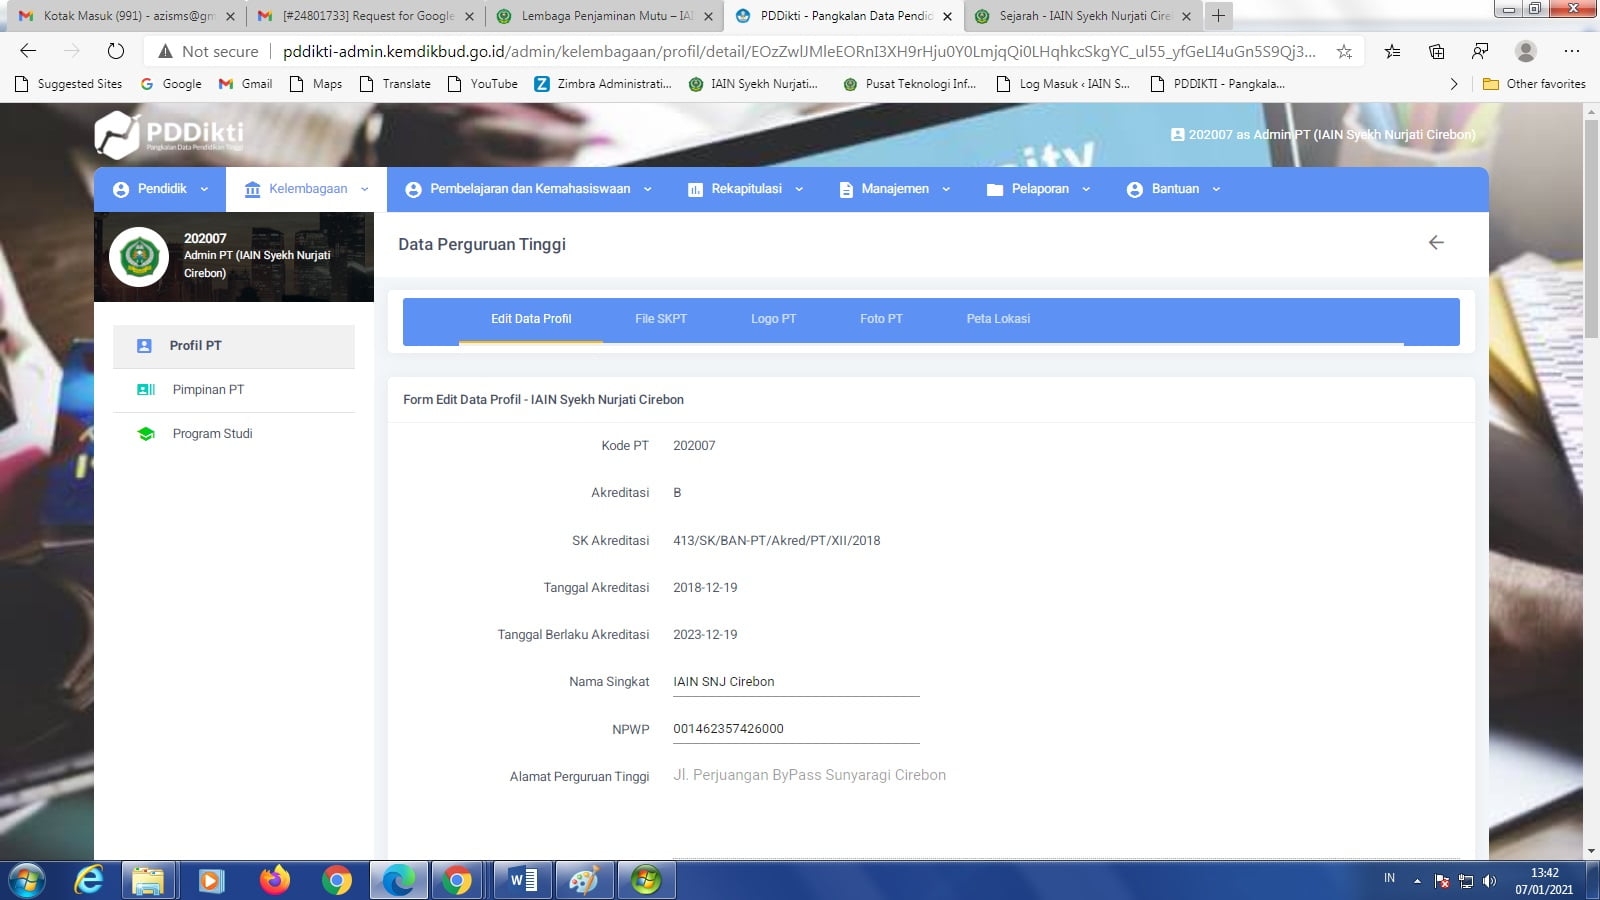Open Pembelajaran dan Kemahasiswaan dropdown
Viewport: 1600px width, 900px height.
click(529, 189)
